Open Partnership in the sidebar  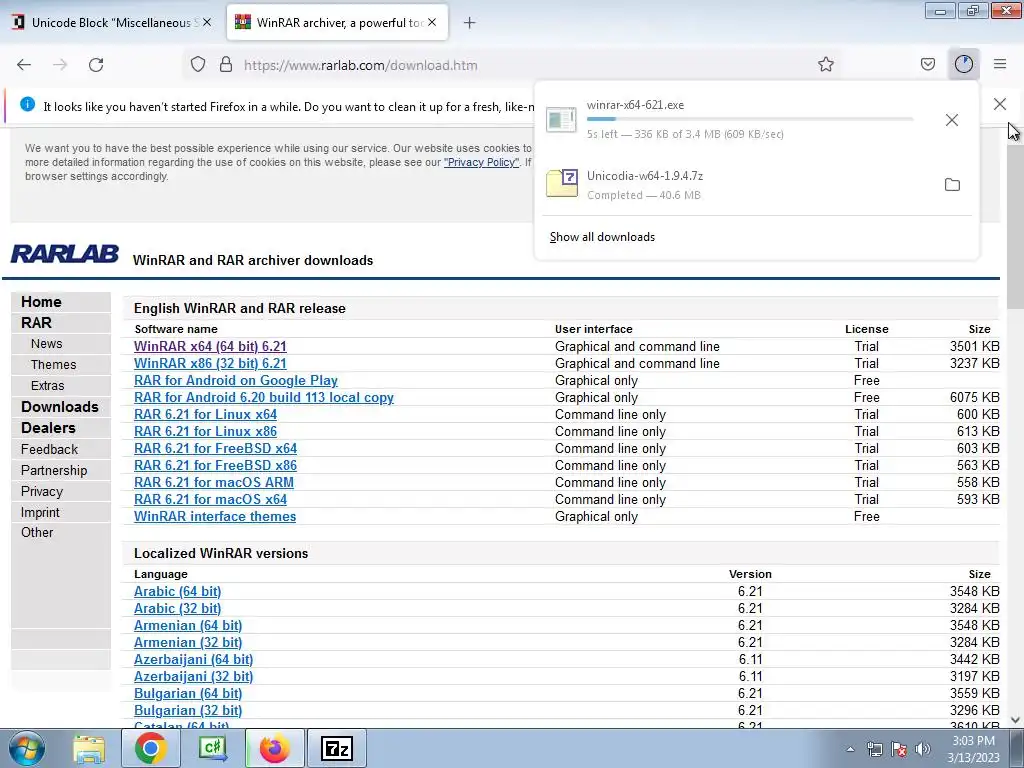pos(54,470)
